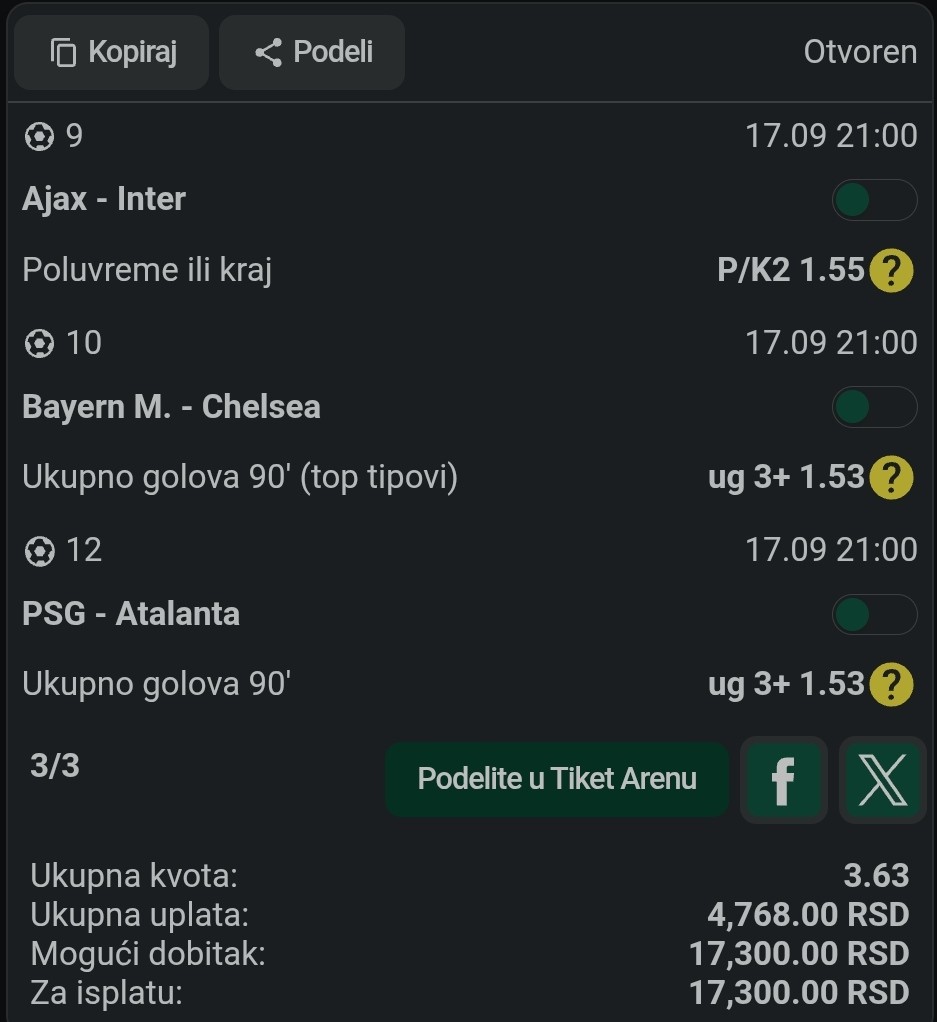Select the Ajax - Inter match title
The height and width of the screenshot is (1022, 937).
(104, 199)
